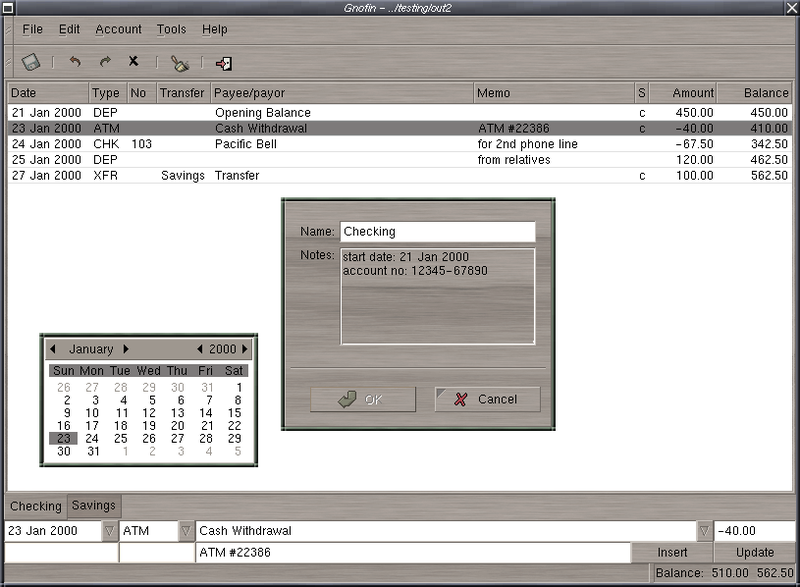
Task: Click the Update button
Action: [755, 552]
